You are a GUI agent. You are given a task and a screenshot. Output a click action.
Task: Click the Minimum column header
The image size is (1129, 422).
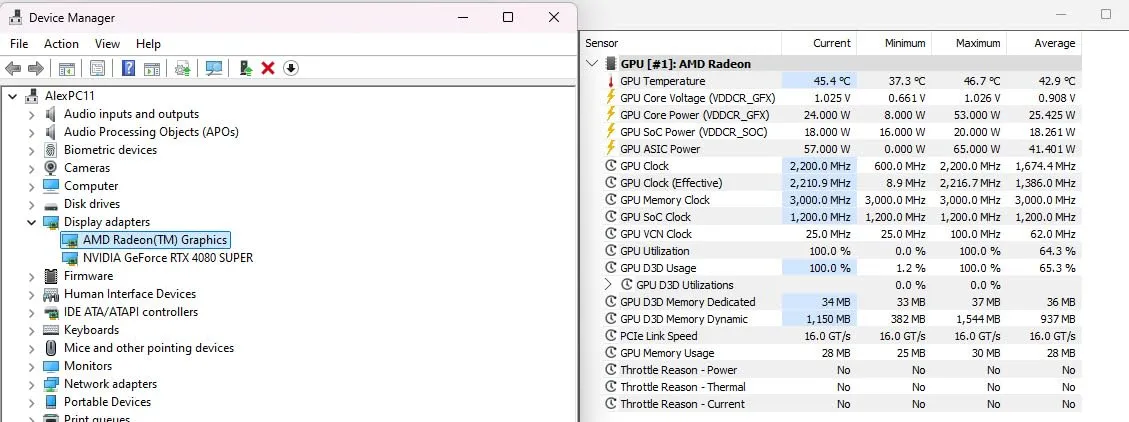coord(894,43)
